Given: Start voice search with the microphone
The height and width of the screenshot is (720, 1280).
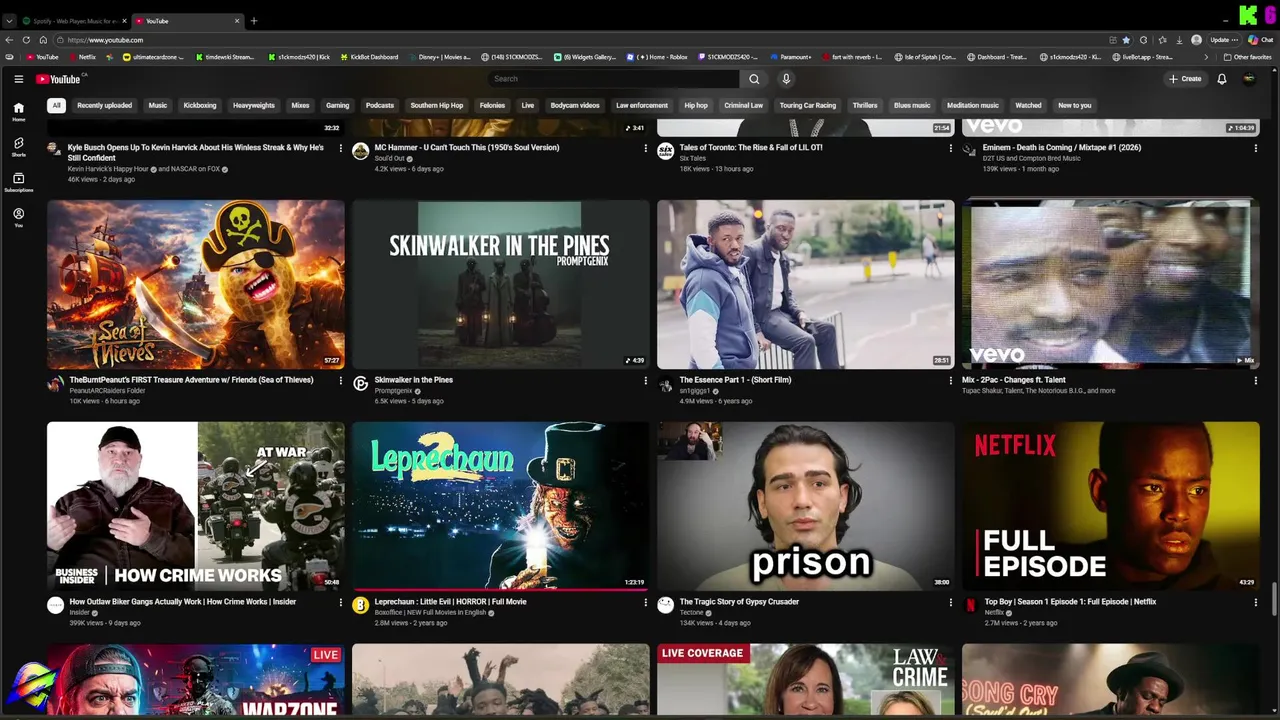Looking at the screenshot, I should coord(786,79).
